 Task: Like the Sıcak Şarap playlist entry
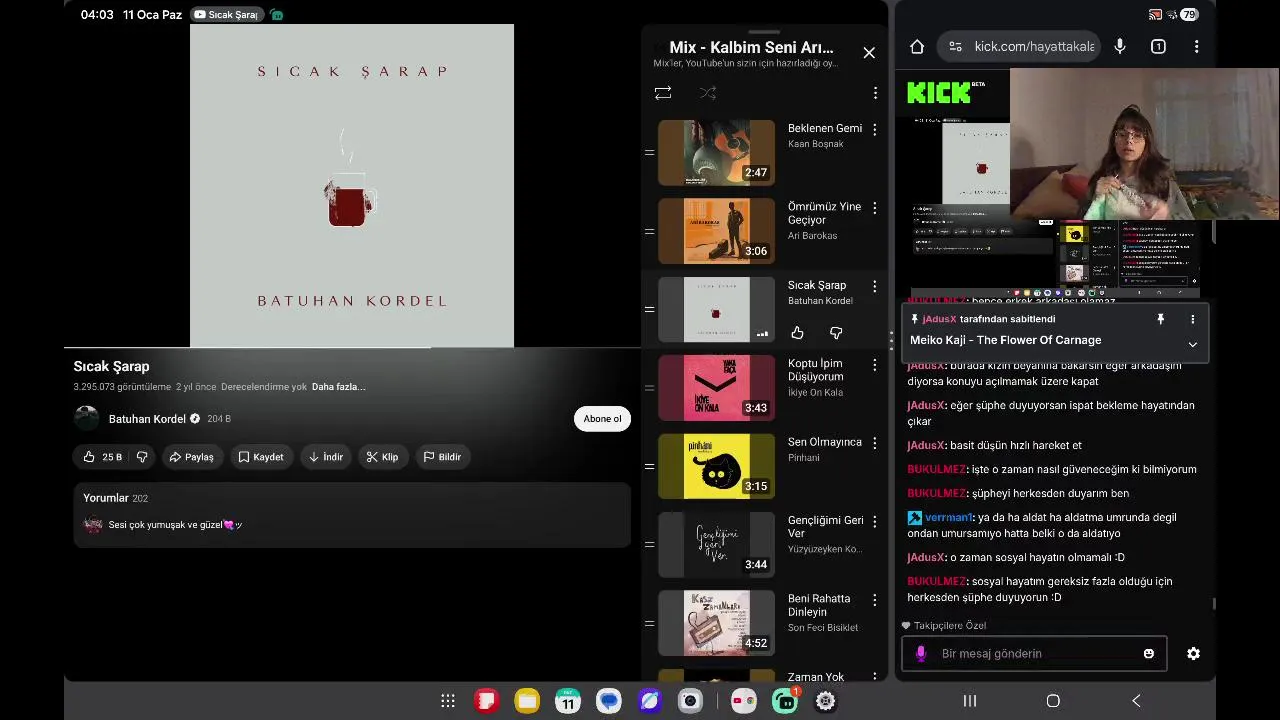(x=797, y=333)
